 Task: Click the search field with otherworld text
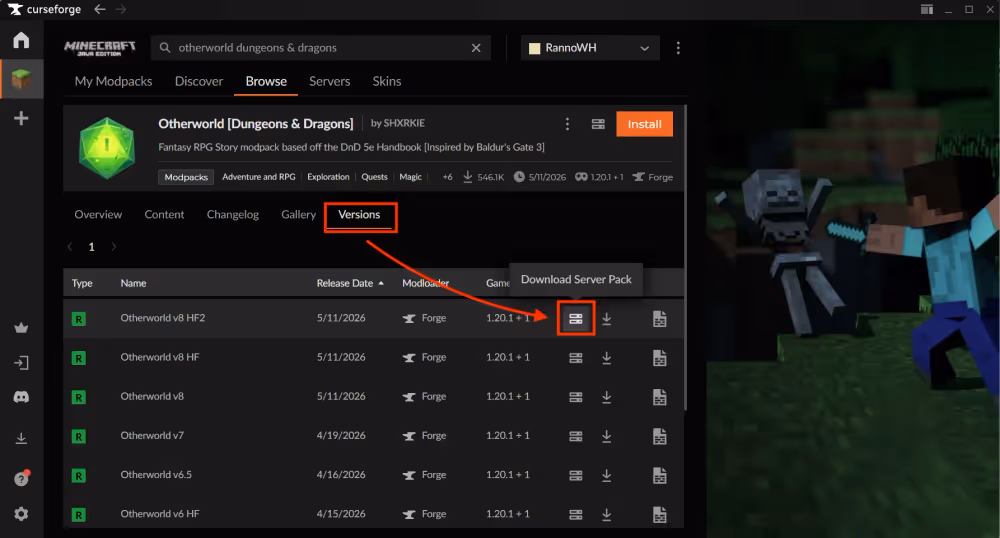click(x=319, y=48)
